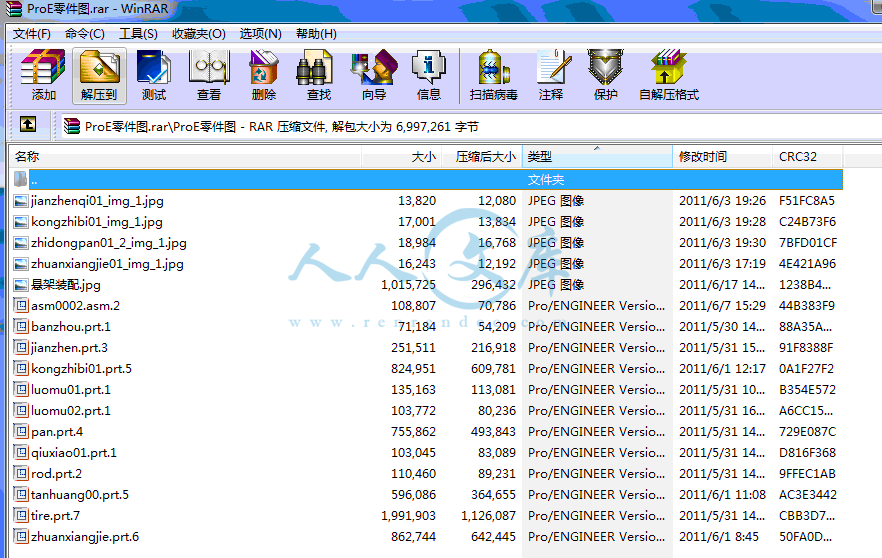Launch the 向导 (Wizard) tool
This screenshot has height=558, width=882.
[374, 75]
